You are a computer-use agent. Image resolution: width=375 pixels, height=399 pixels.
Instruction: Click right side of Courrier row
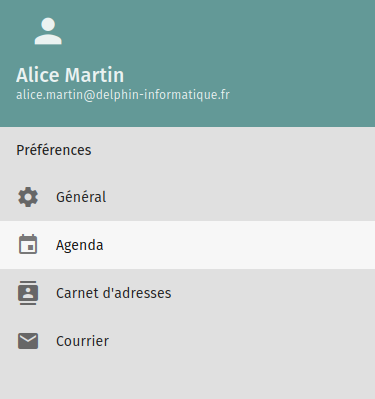click(x=300, y=341)
